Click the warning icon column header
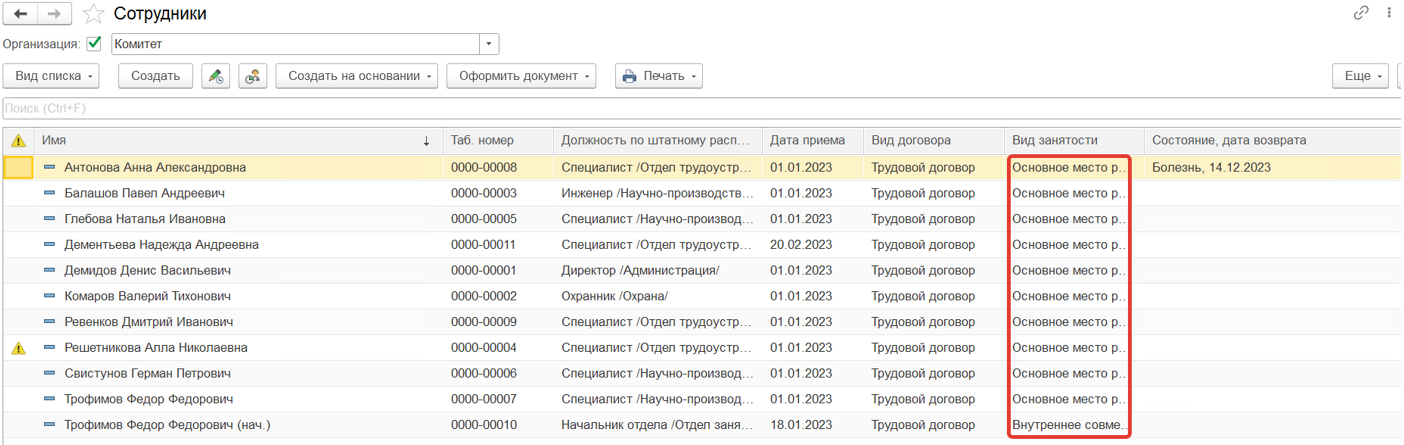The width and height of the screenshot is (1404, 445). click(18, 141)
